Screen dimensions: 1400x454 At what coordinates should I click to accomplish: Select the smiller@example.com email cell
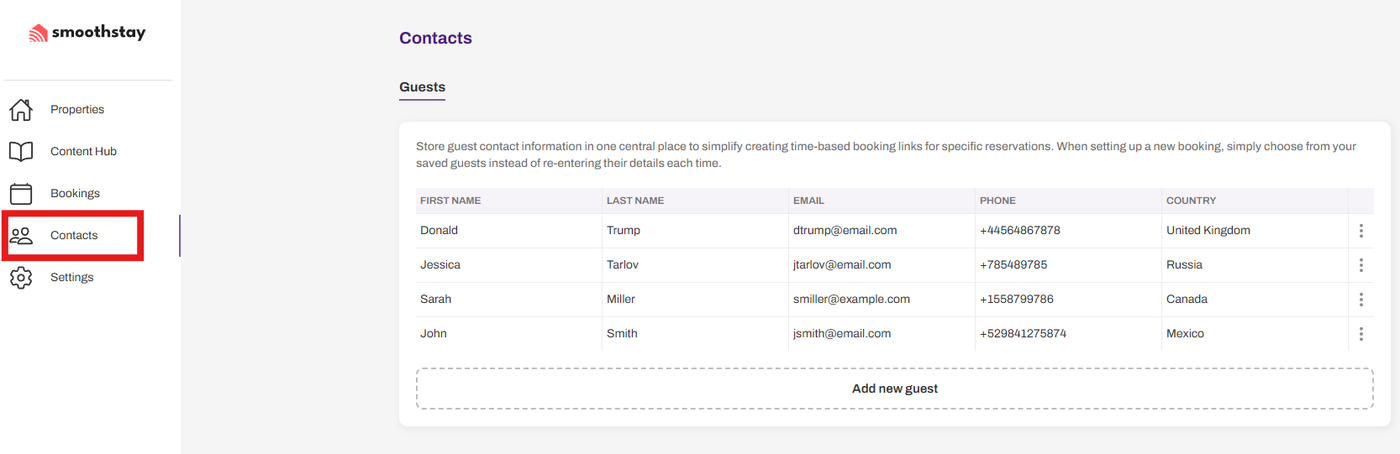tap(851, 299)
